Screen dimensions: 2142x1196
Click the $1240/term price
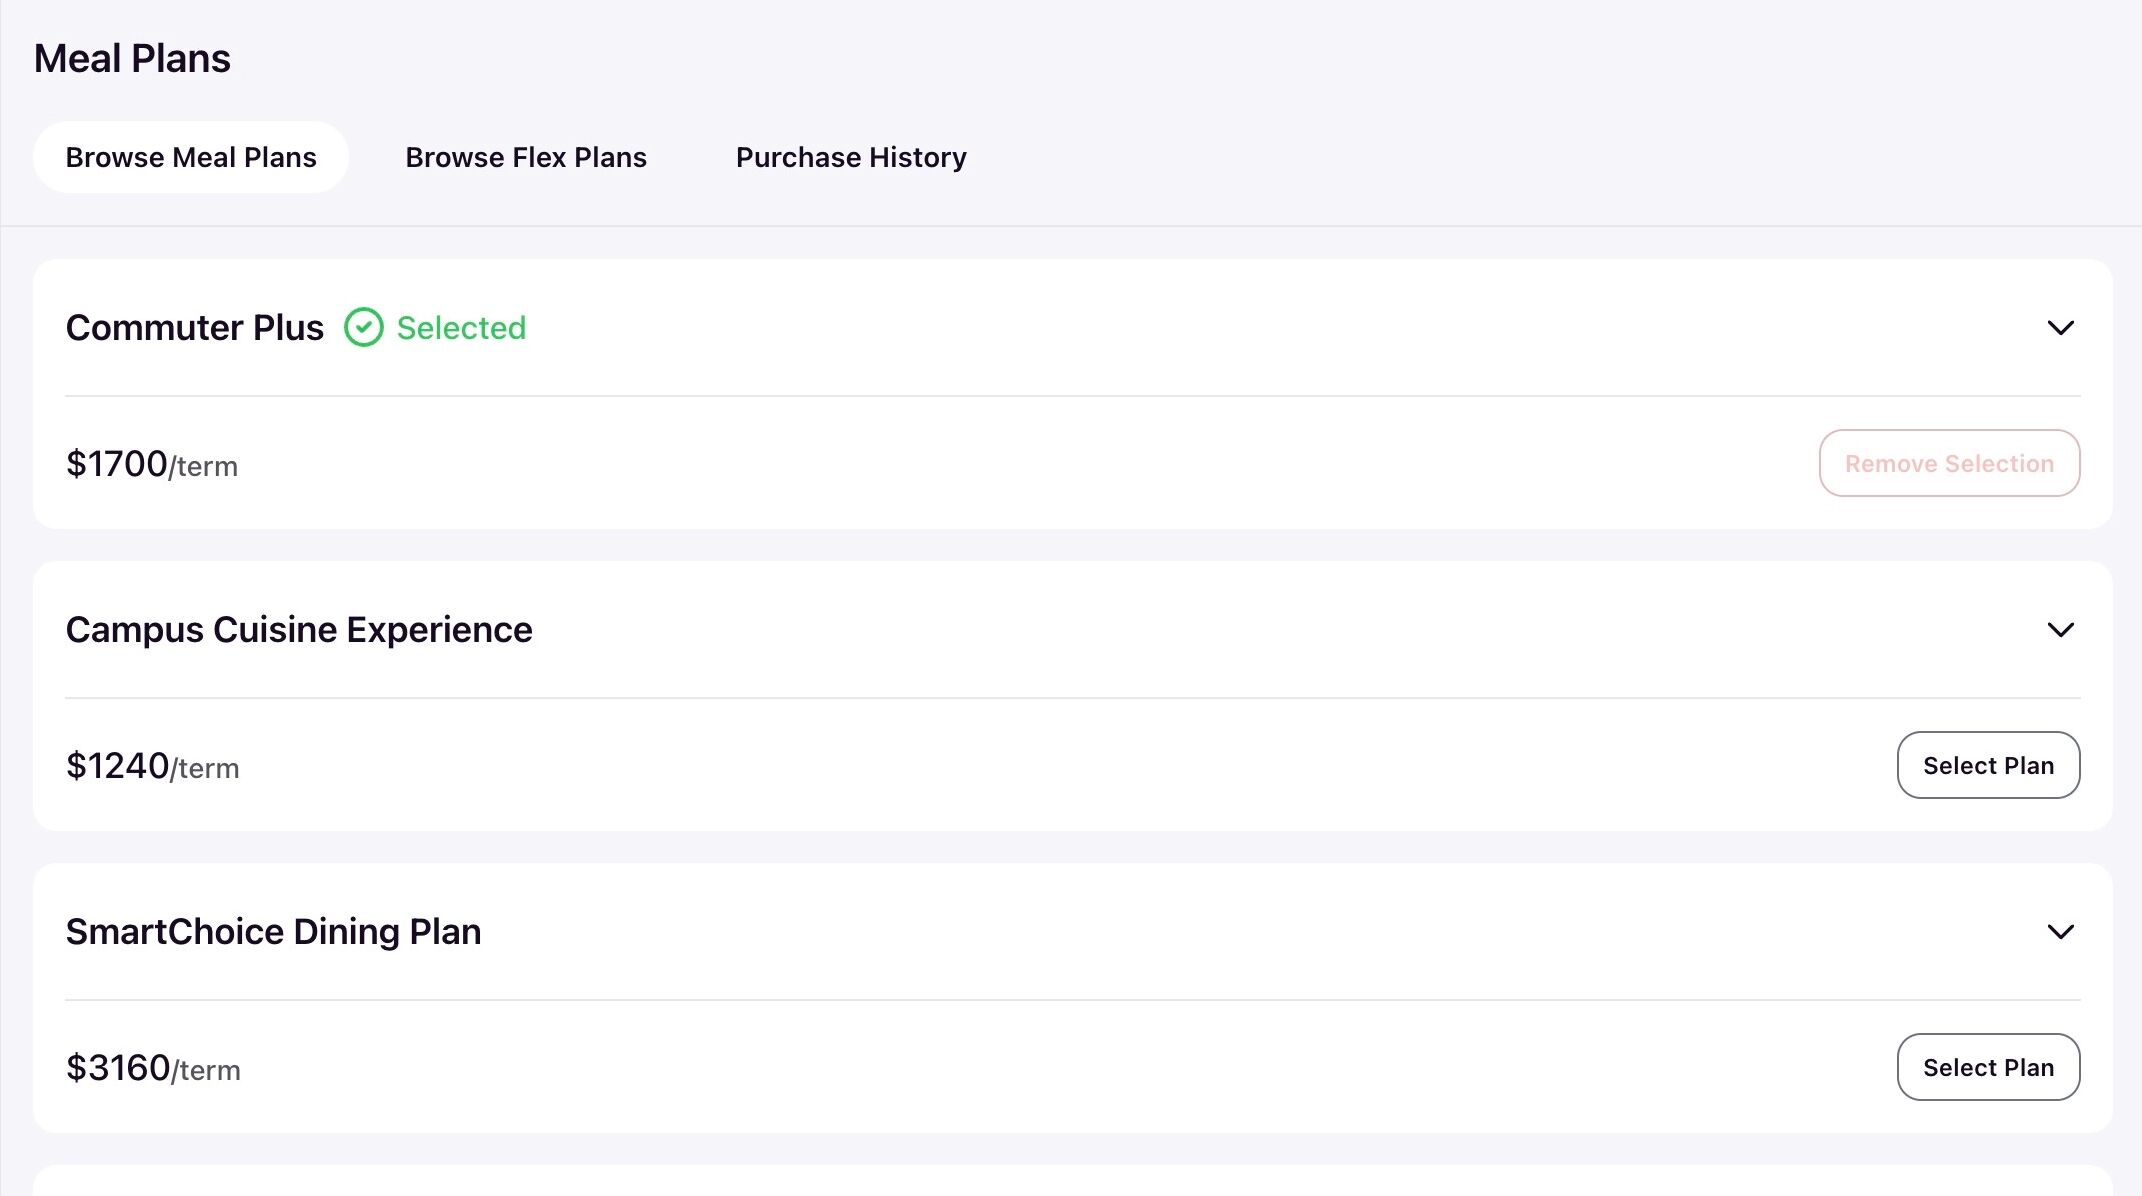coord(152,766)
